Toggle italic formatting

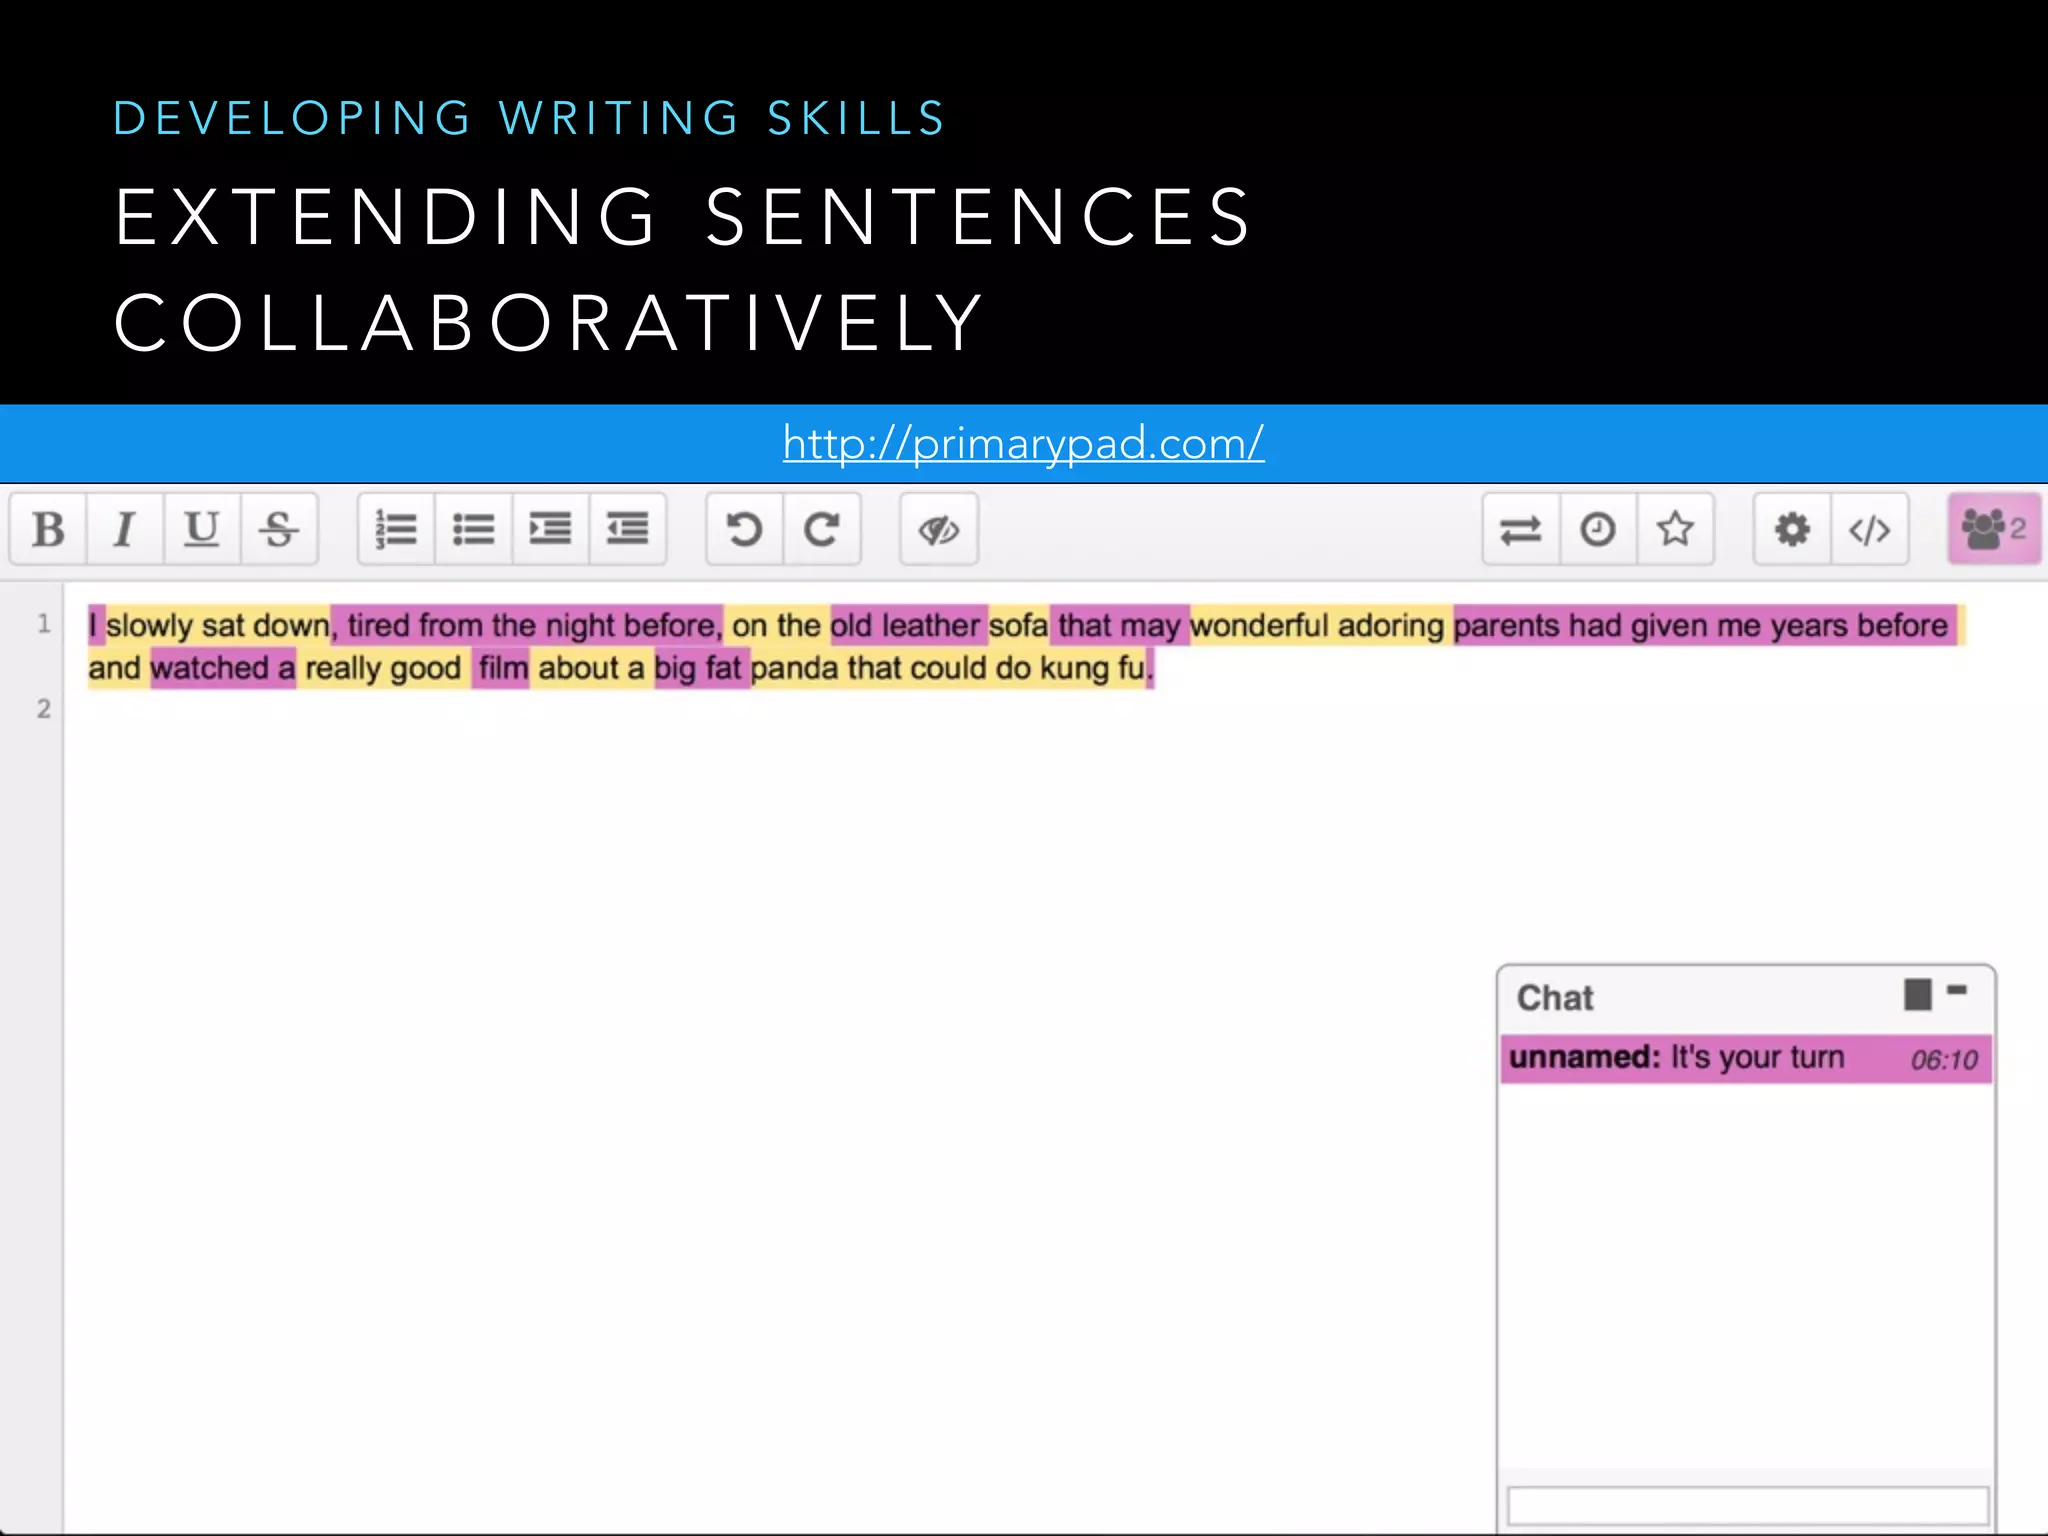[125, 529]
